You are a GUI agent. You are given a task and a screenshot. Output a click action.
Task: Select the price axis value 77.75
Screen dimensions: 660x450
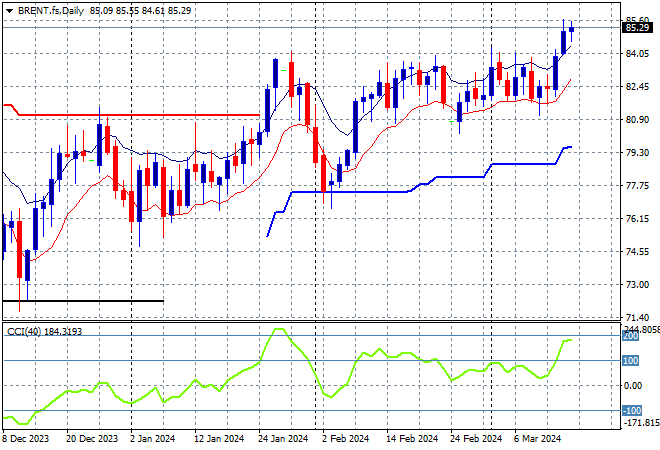coord(637,186)
